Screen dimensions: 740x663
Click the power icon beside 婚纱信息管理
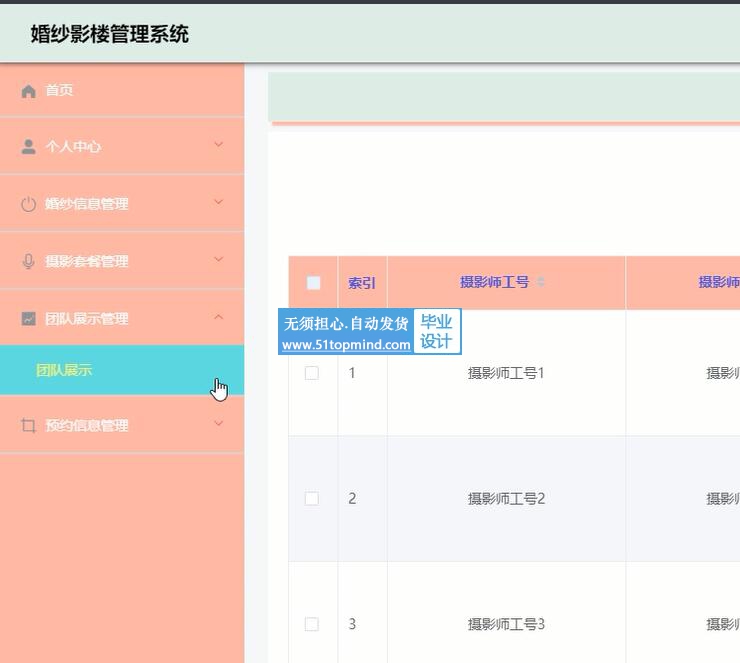pyautogui.click(x=28, y=204)
